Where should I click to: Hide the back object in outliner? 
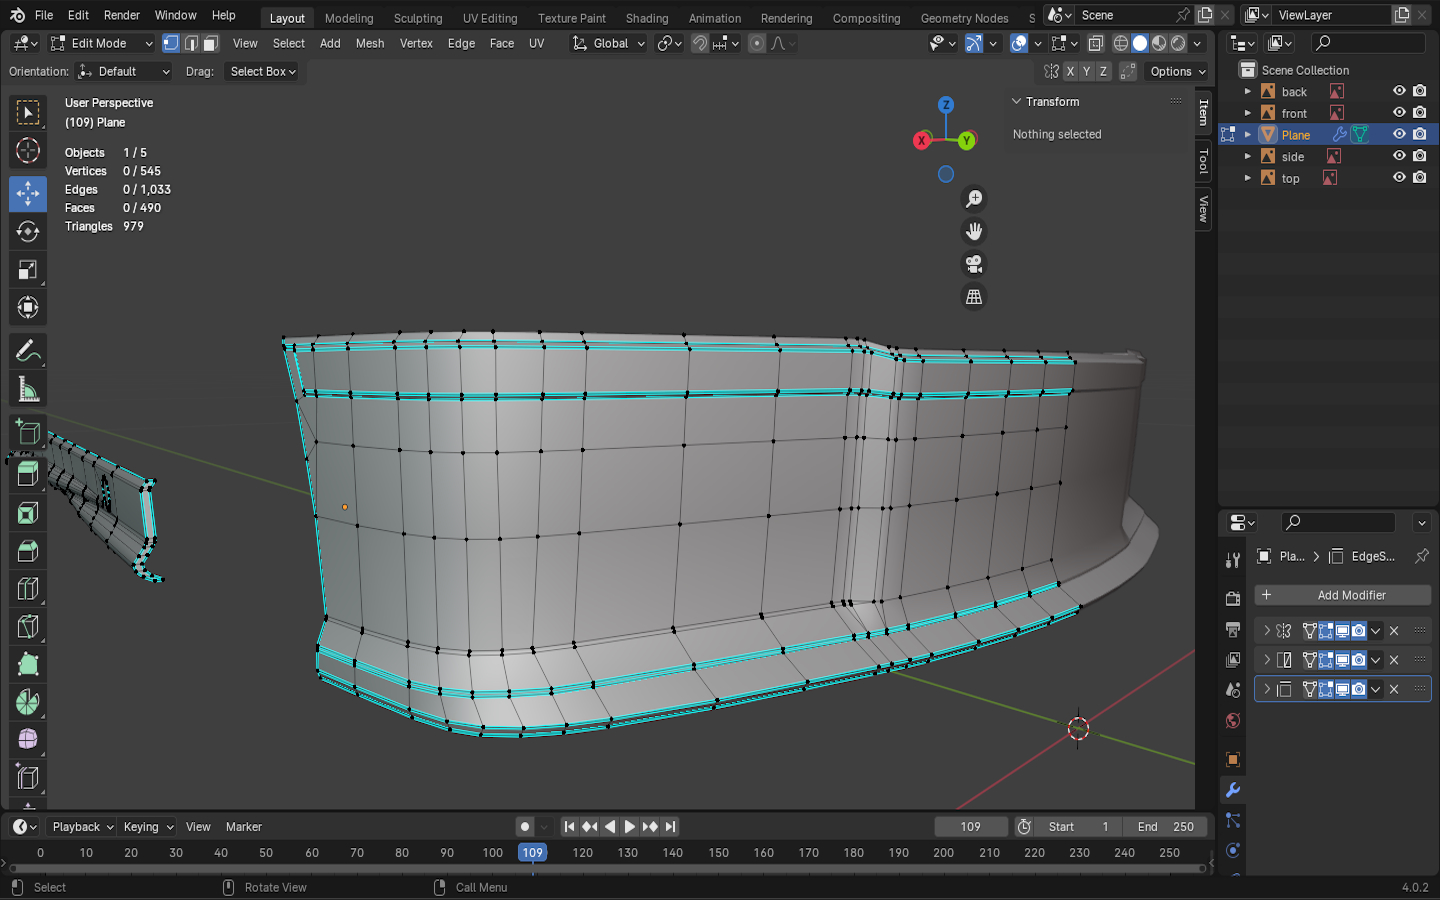click(x=1399, y=91)
